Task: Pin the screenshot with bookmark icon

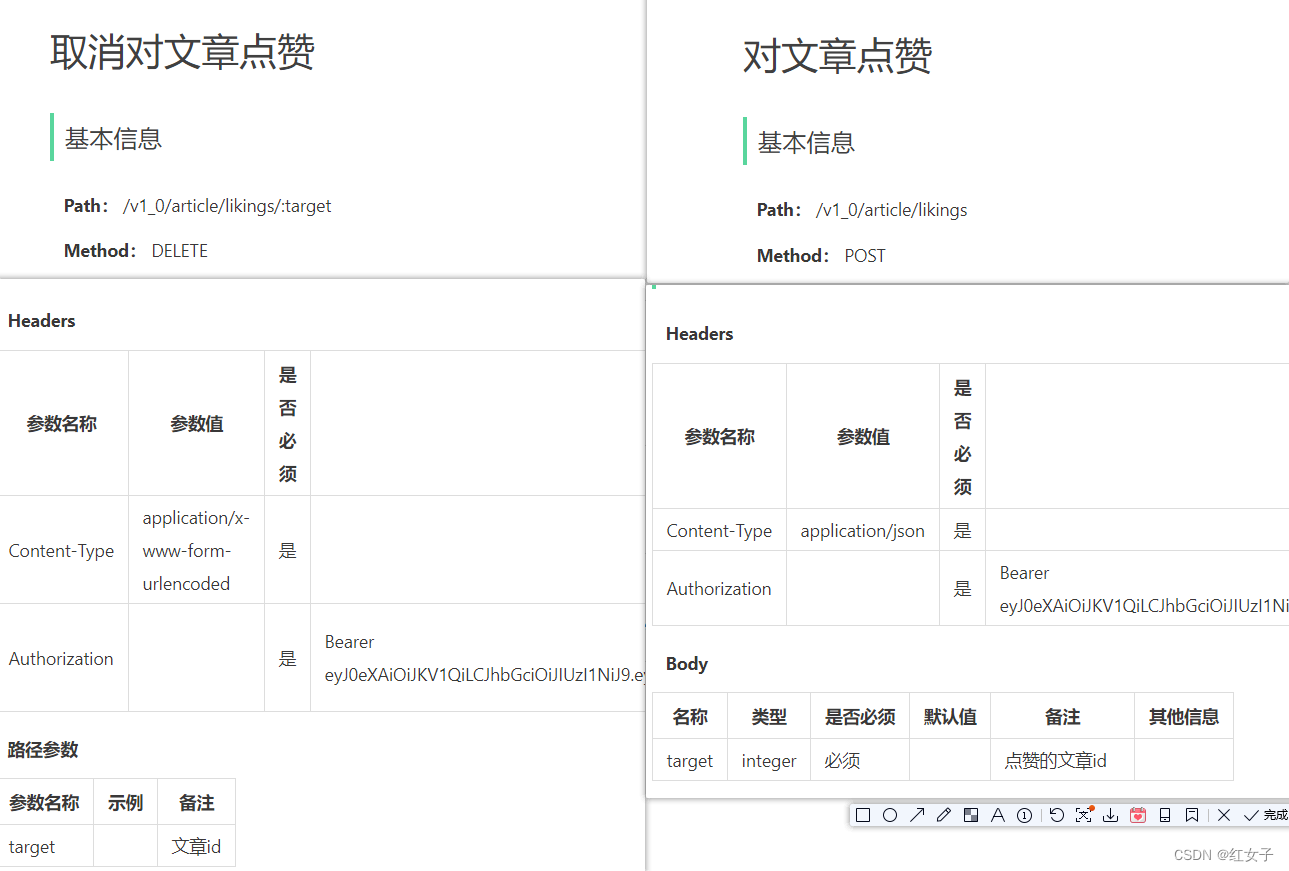Action: [1191, 815]
